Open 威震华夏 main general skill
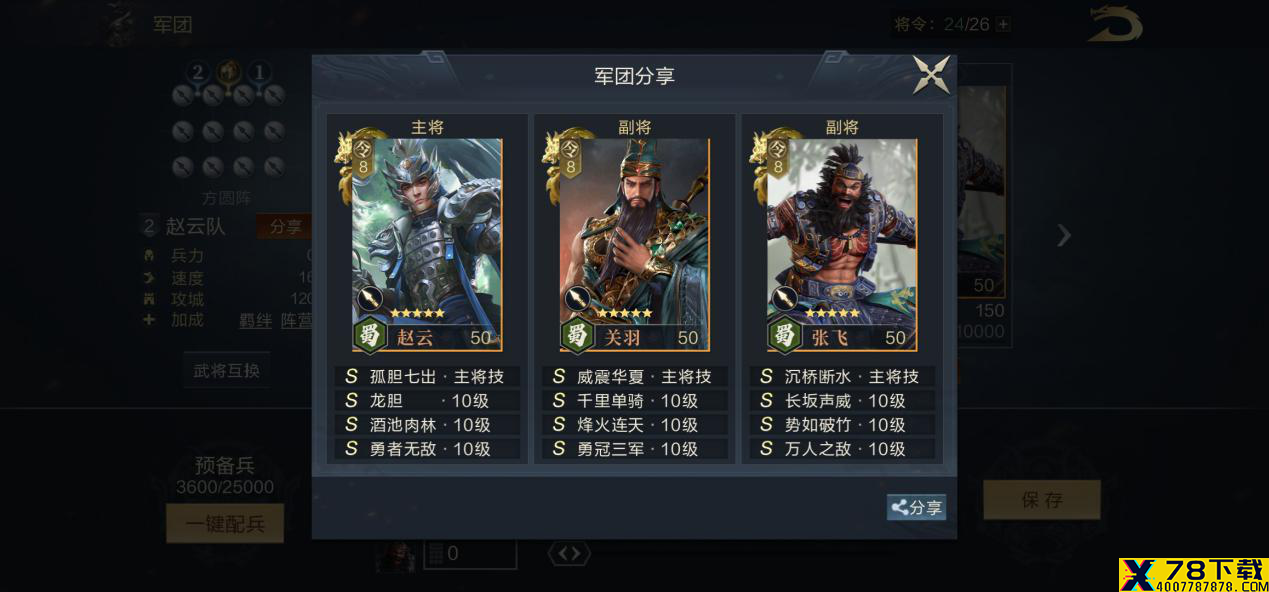The width and height of the screenshot is (1269, 592). [634, 377]
